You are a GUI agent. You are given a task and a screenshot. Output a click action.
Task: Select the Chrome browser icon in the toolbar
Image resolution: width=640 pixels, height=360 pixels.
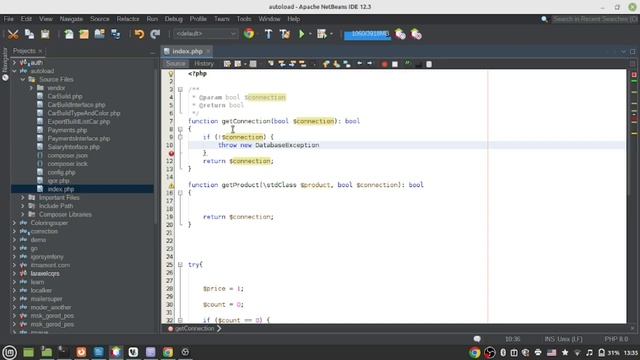point(249,34)
